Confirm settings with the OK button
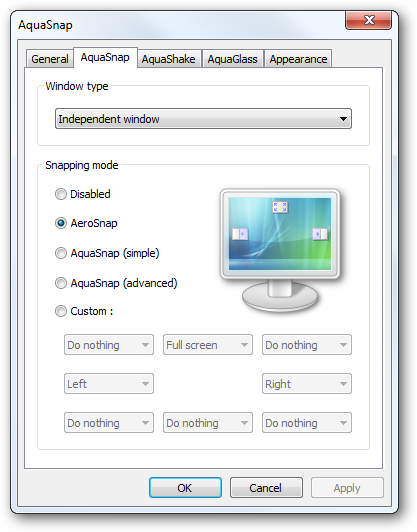Image resolution: width=417 pixels, height=532 pixels. pos(185,488)
